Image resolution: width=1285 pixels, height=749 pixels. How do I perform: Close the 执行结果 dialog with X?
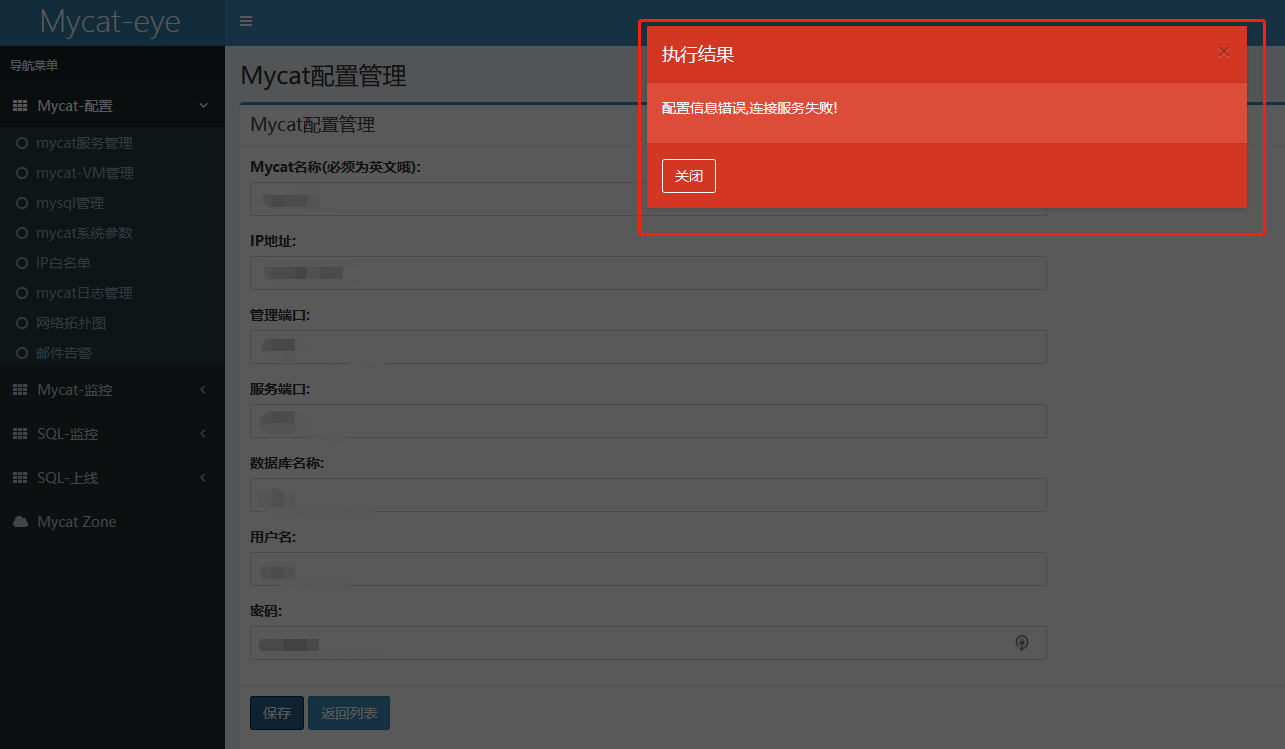(x=1224, y=52)
